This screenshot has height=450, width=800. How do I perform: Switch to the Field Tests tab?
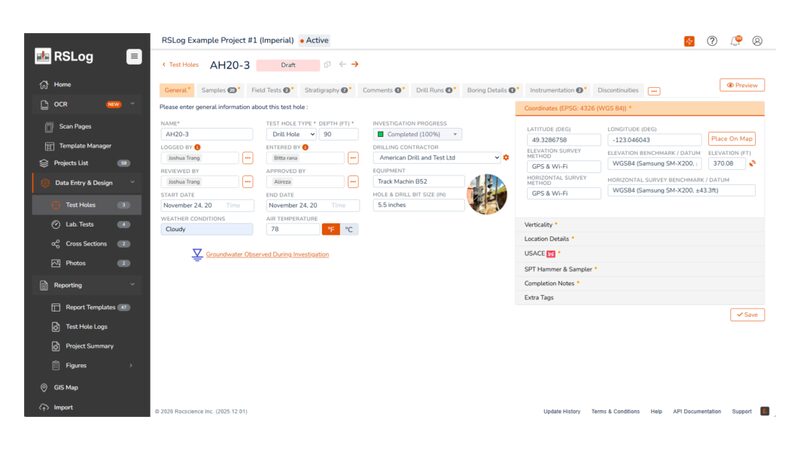272,90
